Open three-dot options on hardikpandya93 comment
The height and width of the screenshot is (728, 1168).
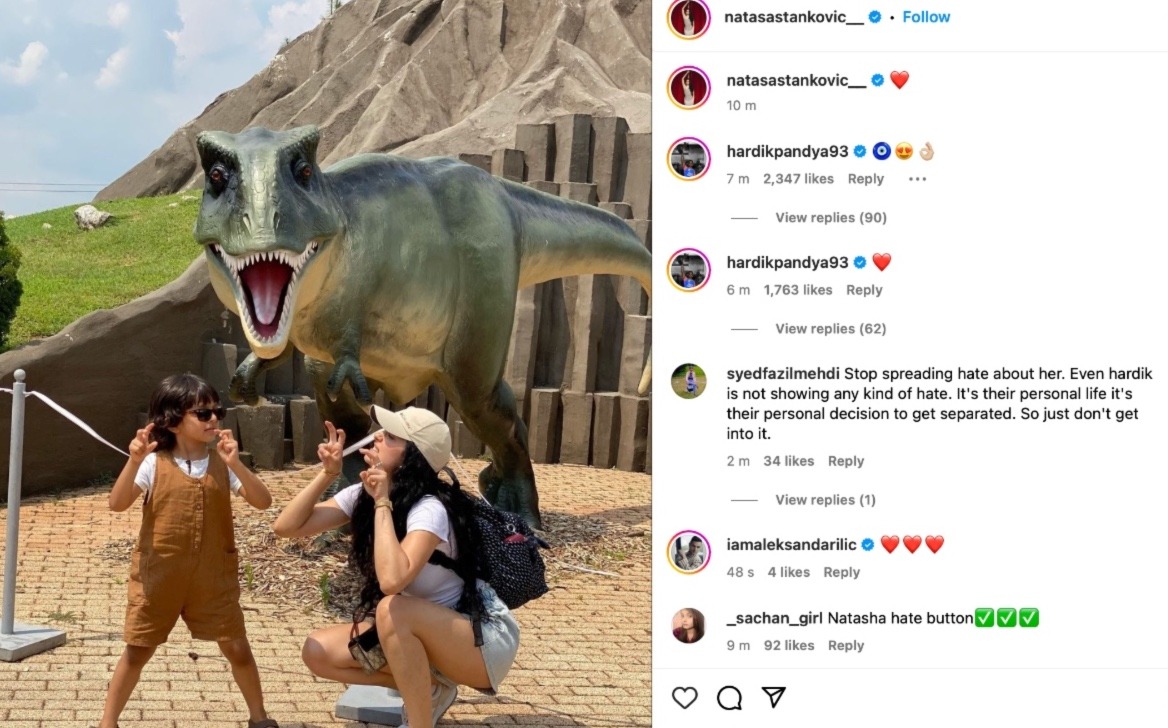point(917,179)
